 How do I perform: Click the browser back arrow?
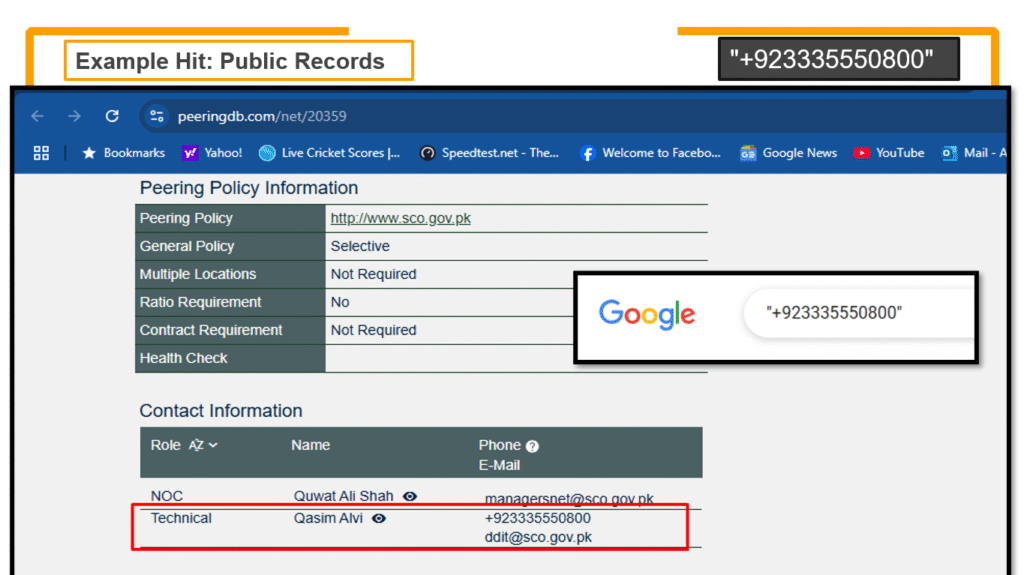pyautogui.click(x=38, y=116)
